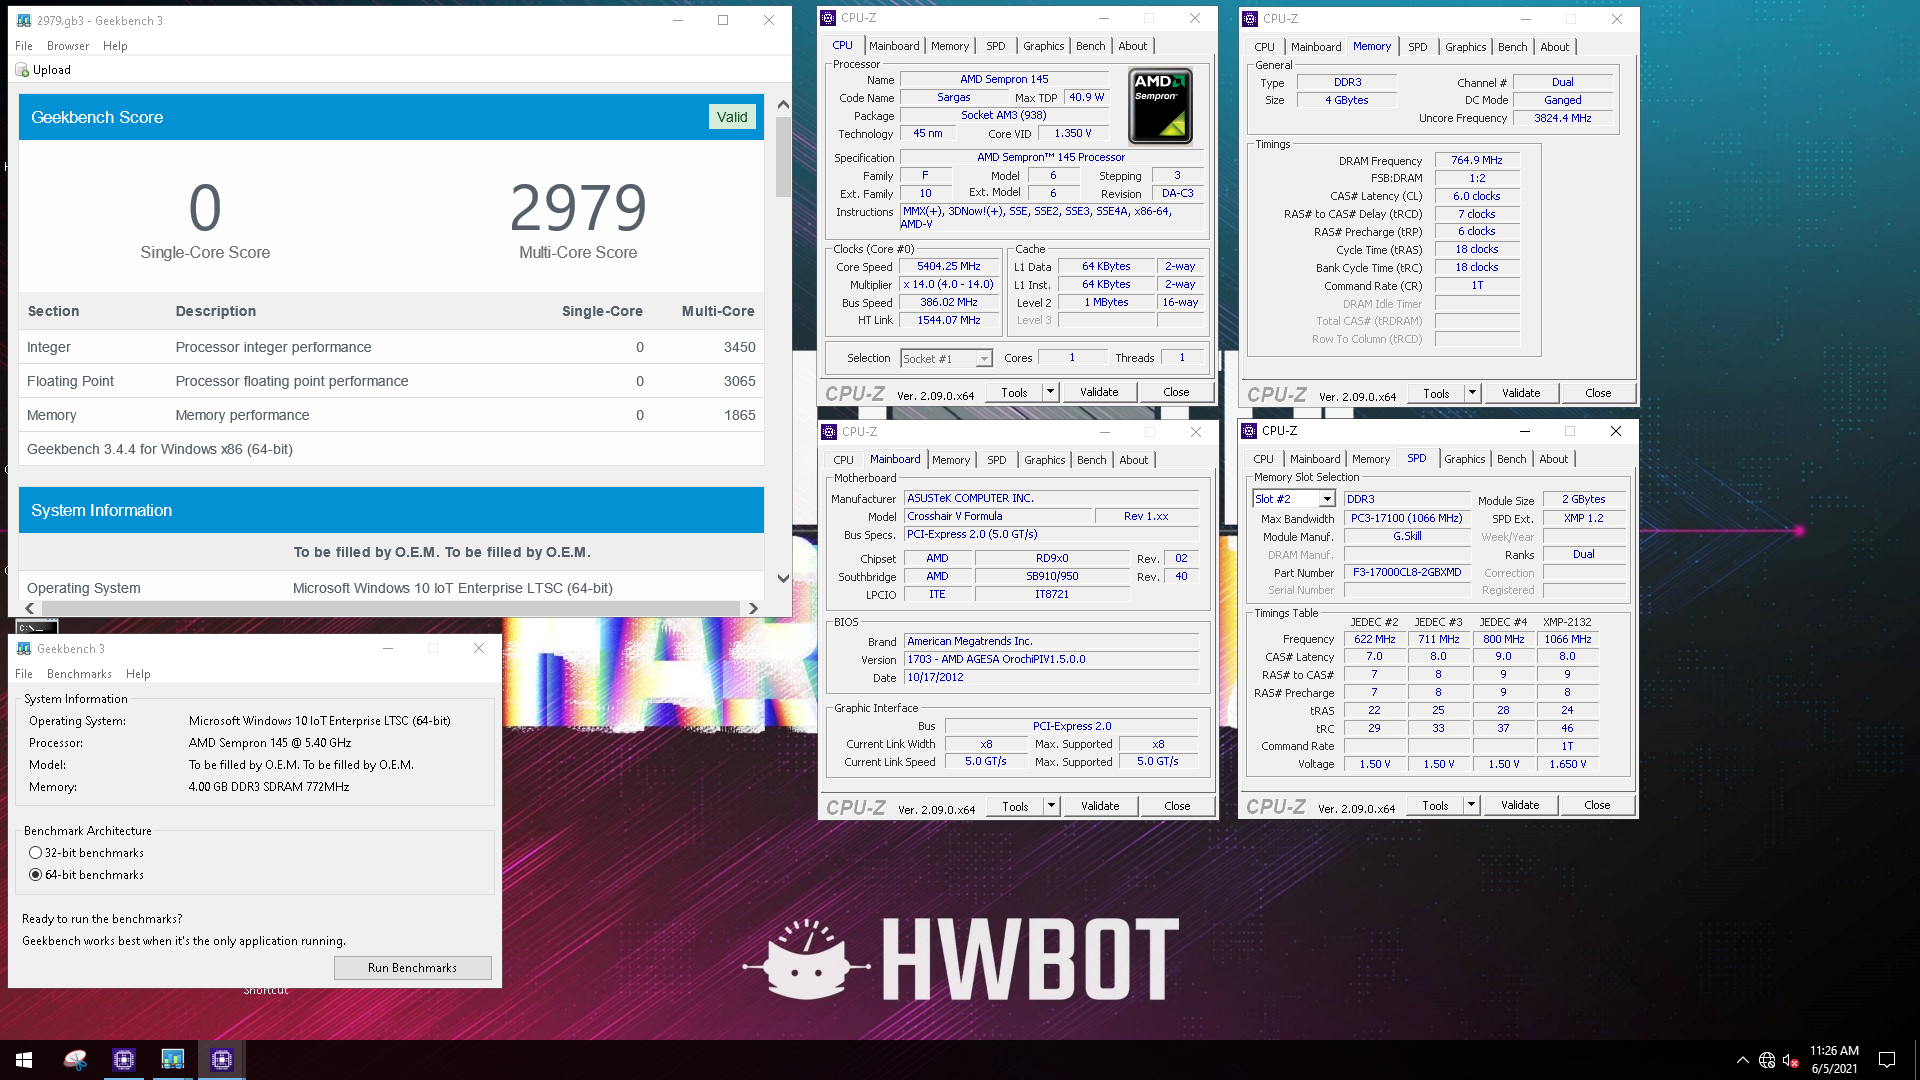Click Validate in CPU tab window

tap(1099, 392)
